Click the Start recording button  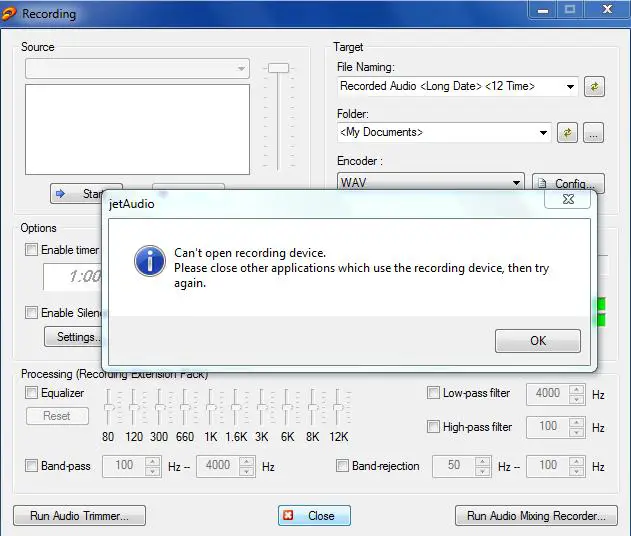click(x=76, y=194)
